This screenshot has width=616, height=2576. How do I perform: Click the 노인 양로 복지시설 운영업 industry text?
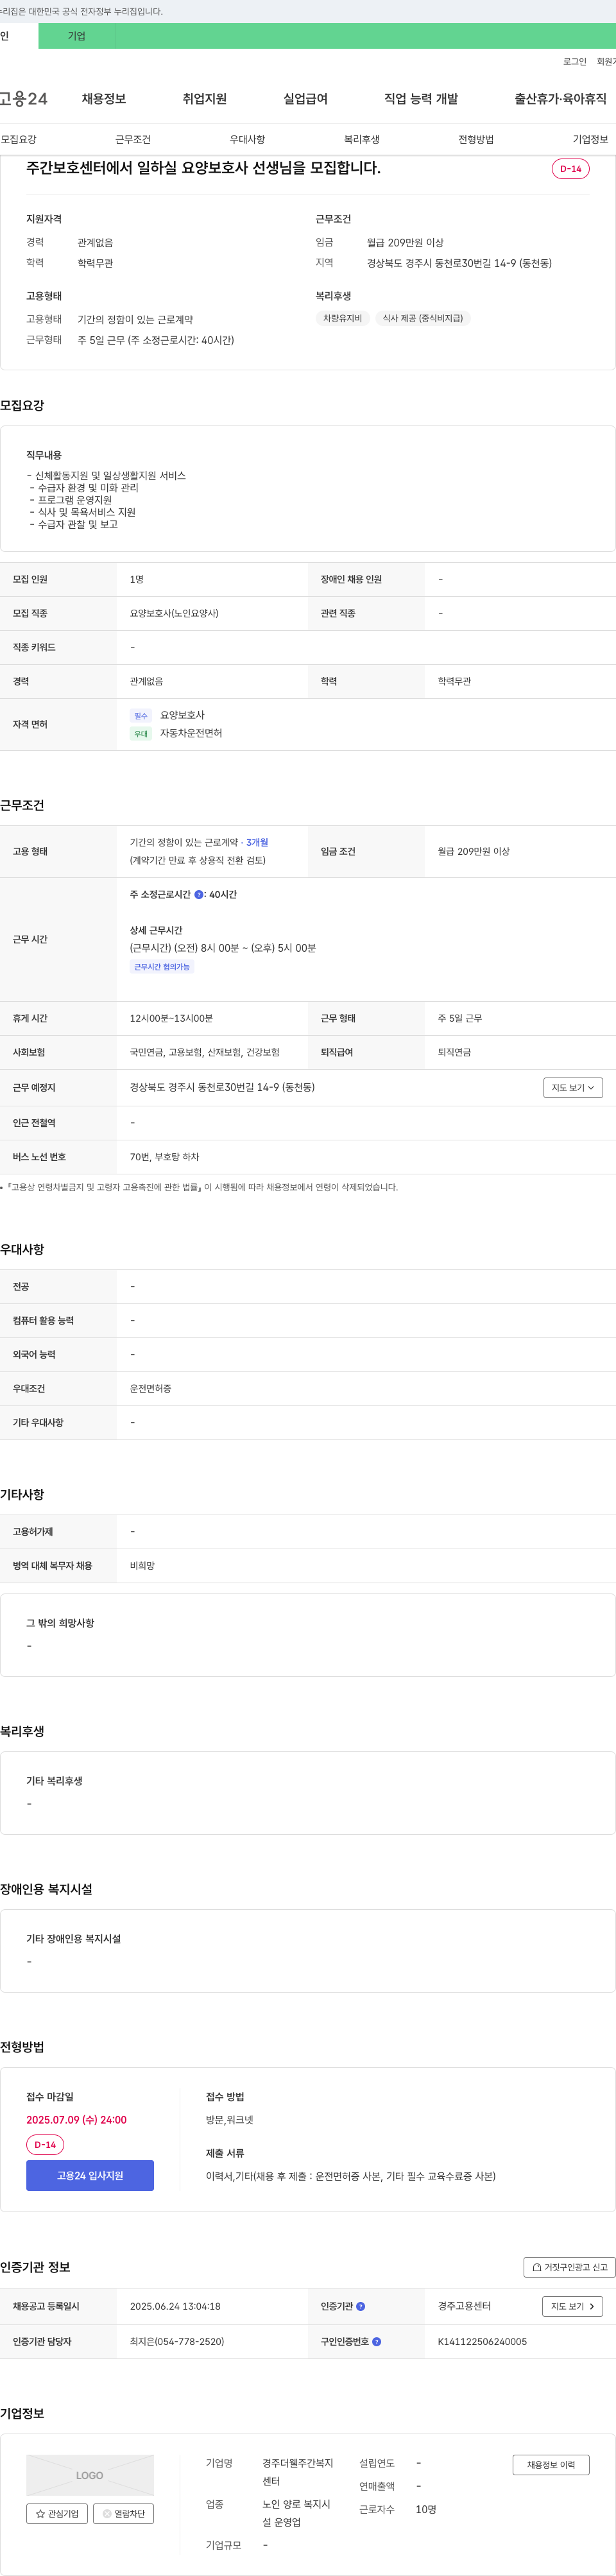(x=296, y=2513)
